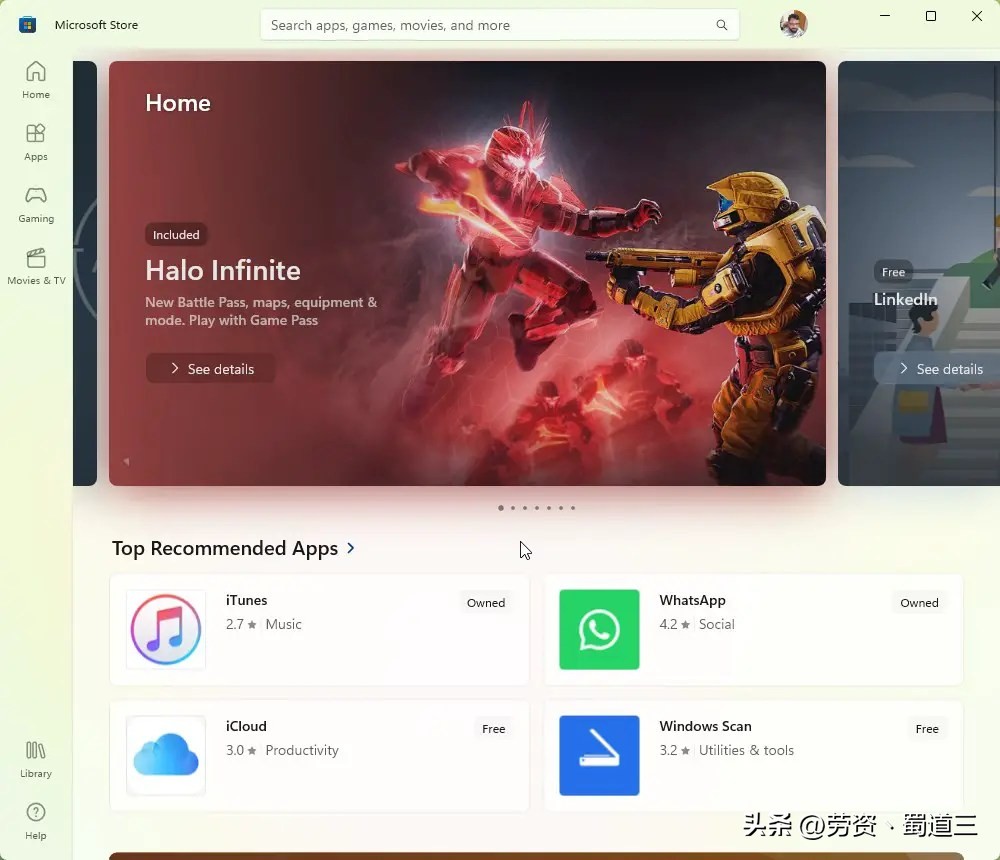Open the WhatsApp app listing icon
The image size is (1000, 860).
click(599, 630)
